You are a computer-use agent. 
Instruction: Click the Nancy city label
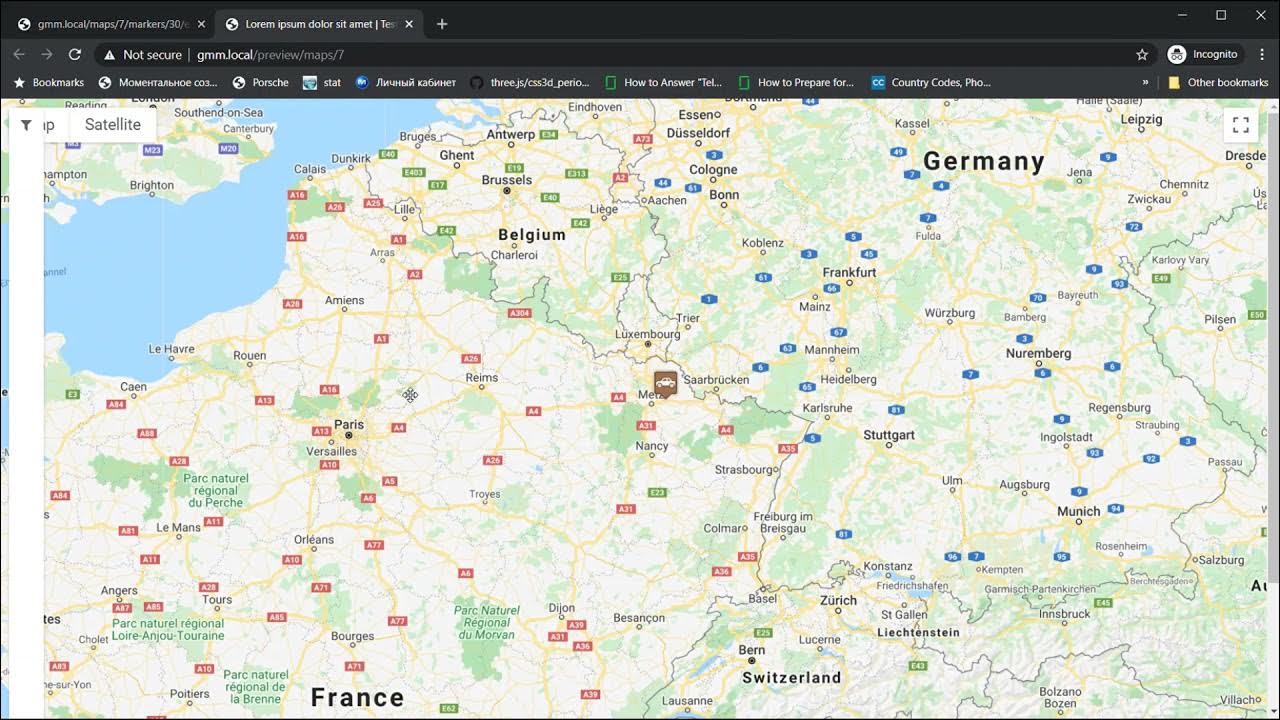coord(652,445)
